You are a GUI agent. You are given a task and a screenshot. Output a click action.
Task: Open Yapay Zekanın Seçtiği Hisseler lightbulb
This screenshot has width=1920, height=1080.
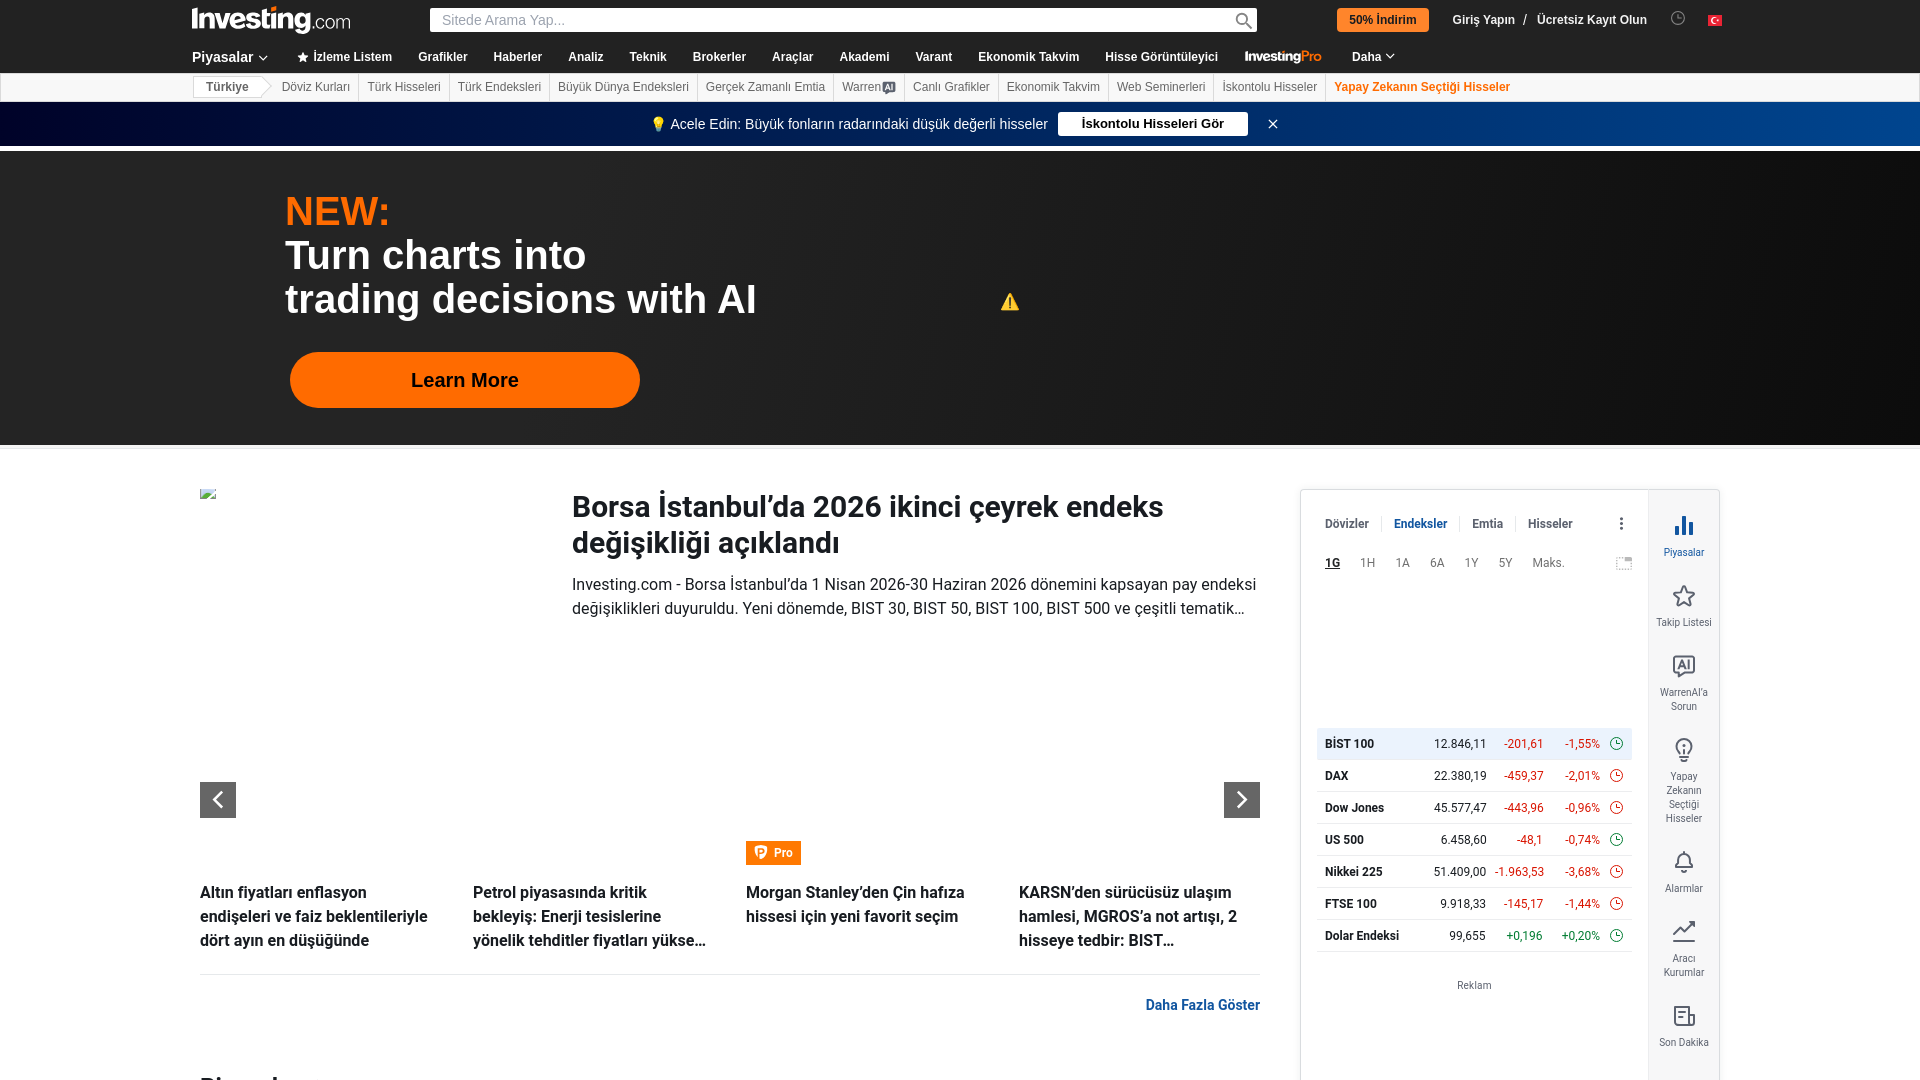(1684, 750)
